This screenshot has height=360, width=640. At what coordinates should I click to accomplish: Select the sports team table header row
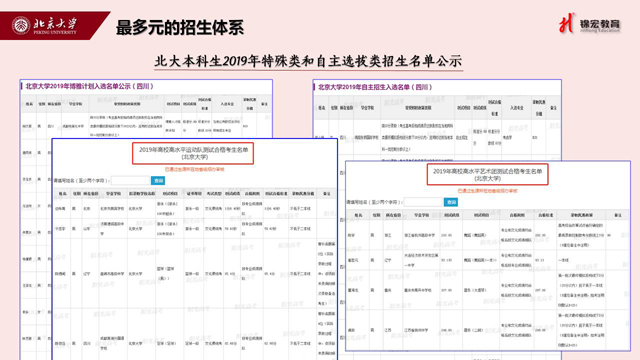[x=195, y=193]
